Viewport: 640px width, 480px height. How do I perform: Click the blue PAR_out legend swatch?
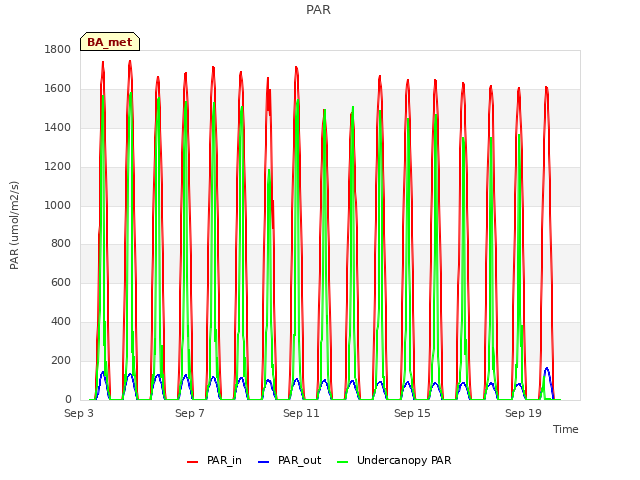[x=264, y=462]
